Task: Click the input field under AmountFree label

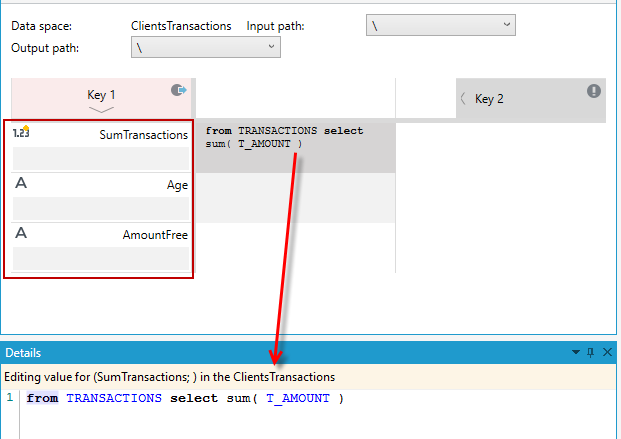Action: point(101,259)
